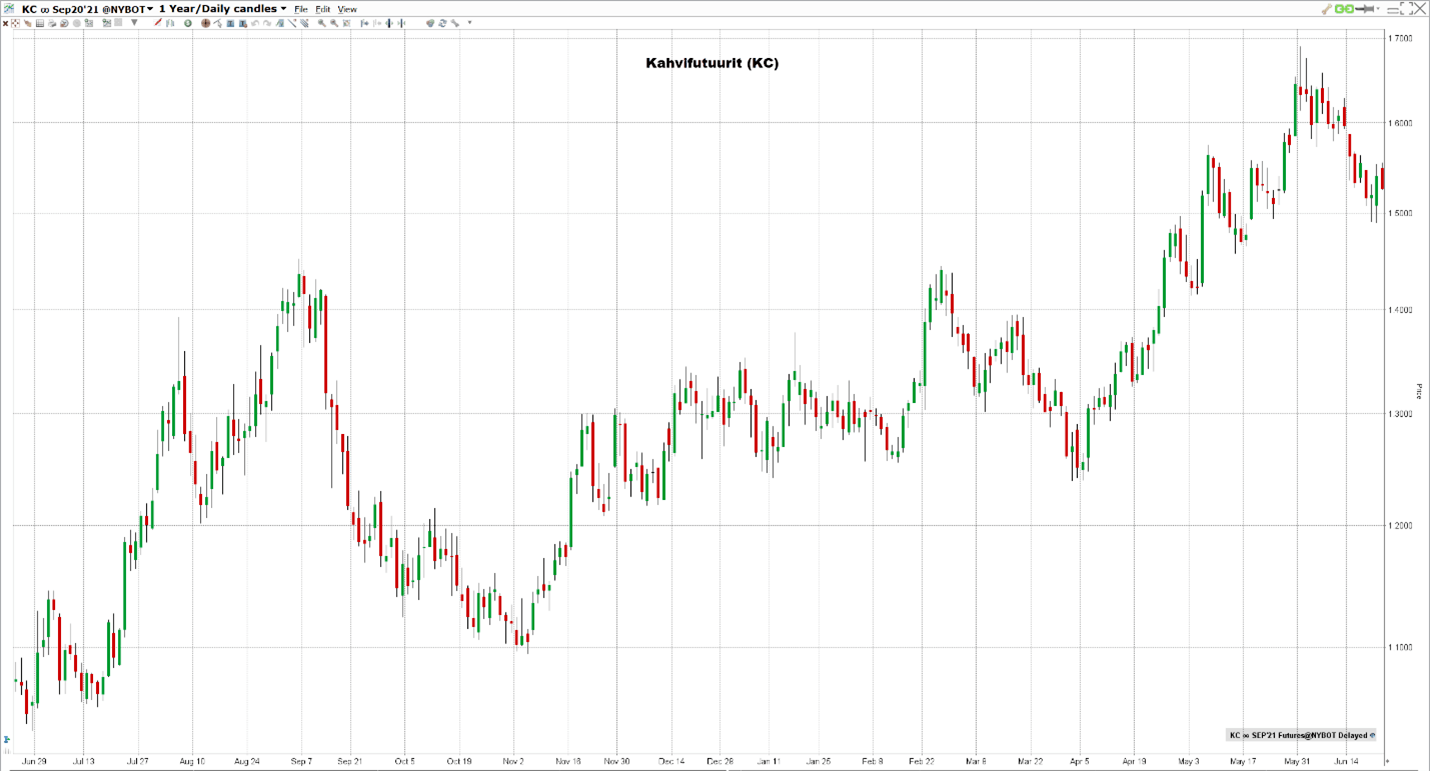
Task: Toggle the pushpin icon in the title bar
Action: pyautogui.click(x=1364, y=9)
